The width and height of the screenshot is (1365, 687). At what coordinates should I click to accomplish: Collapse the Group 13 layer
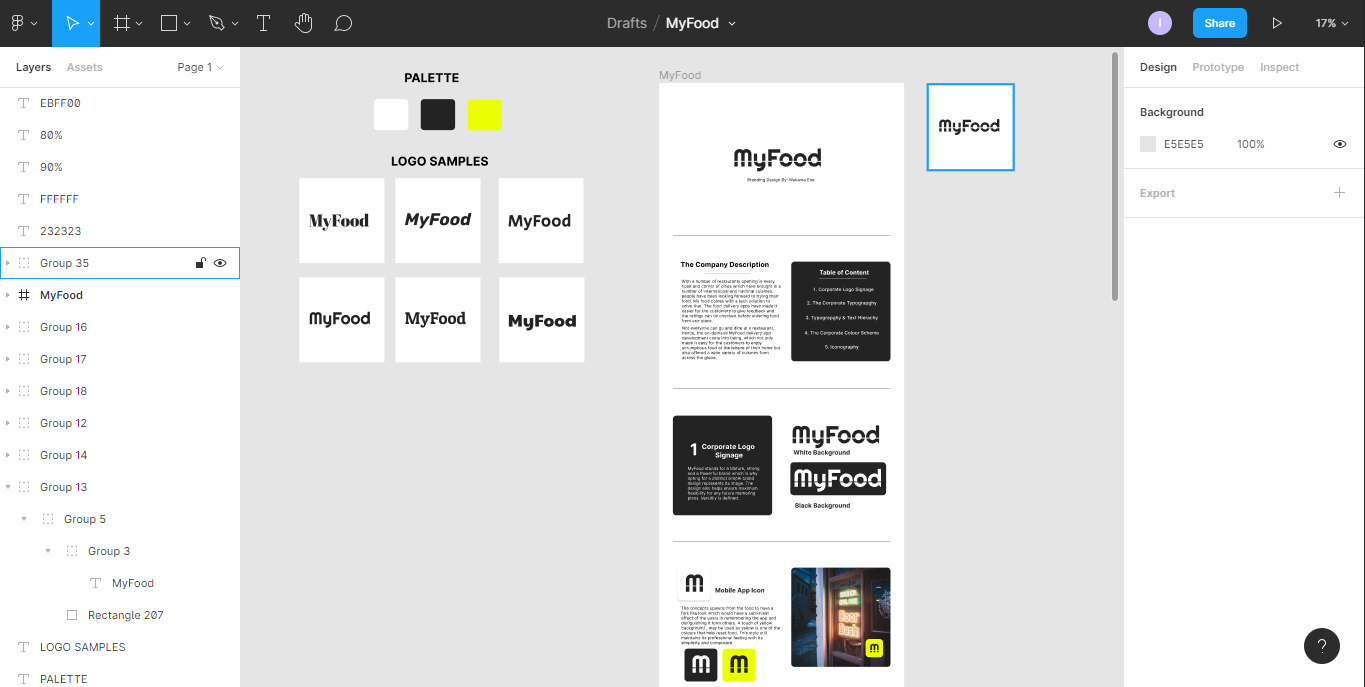[x=8, y=487]
